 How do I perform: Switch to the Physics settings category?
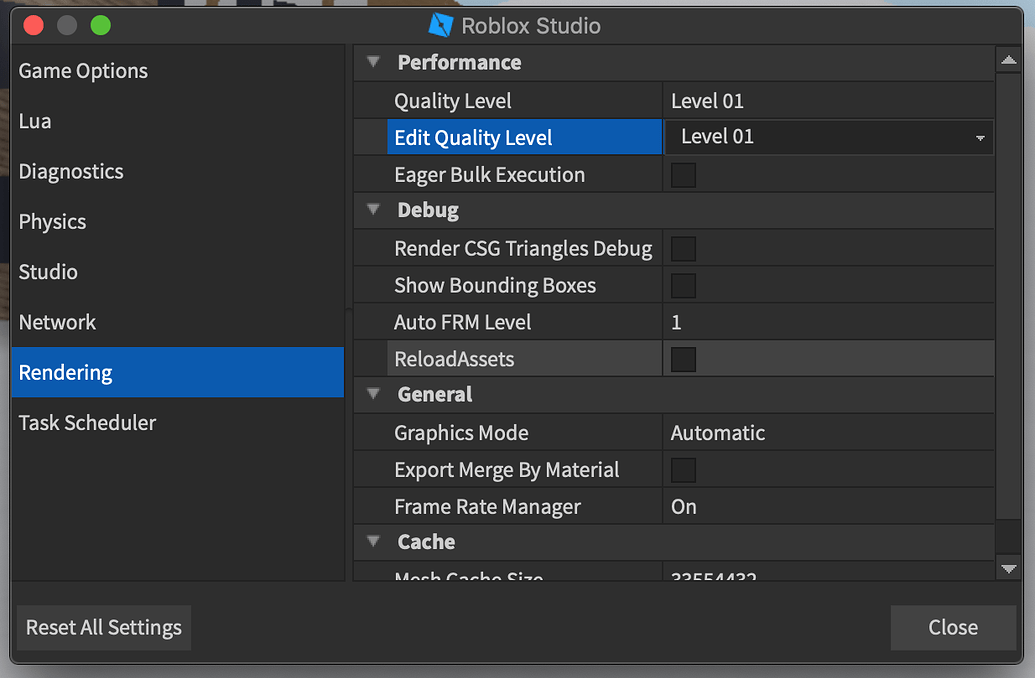[x=178, y=221]
